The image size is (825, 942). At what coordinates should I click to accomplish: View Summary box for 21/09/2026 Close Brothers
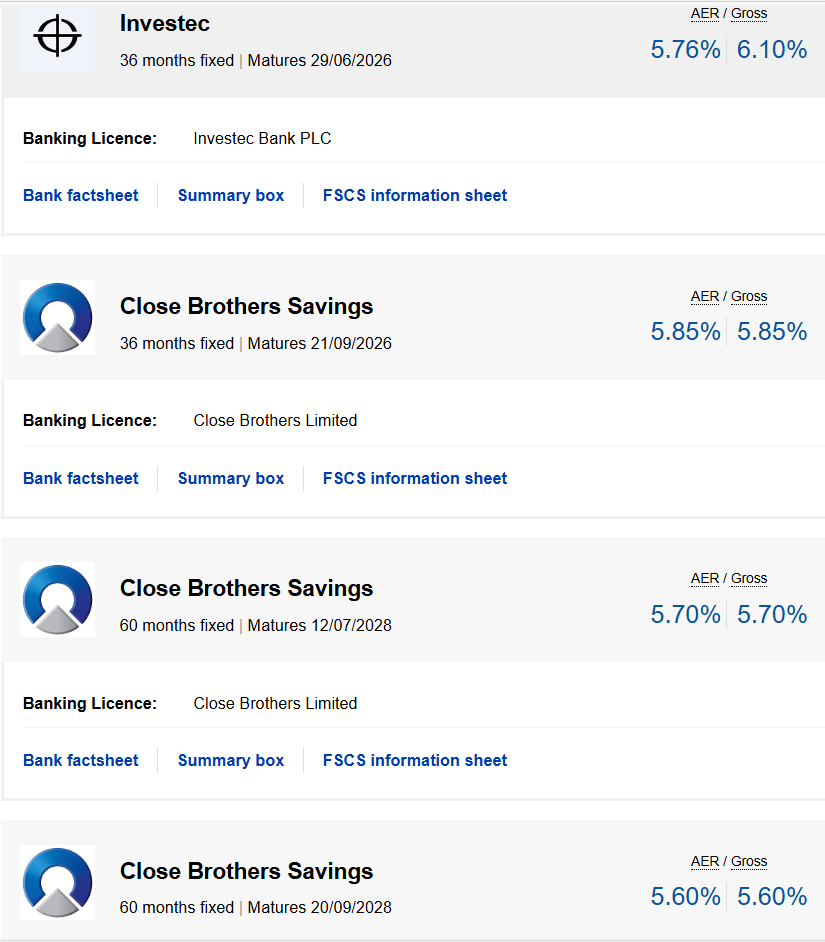[x=231, y=478]
